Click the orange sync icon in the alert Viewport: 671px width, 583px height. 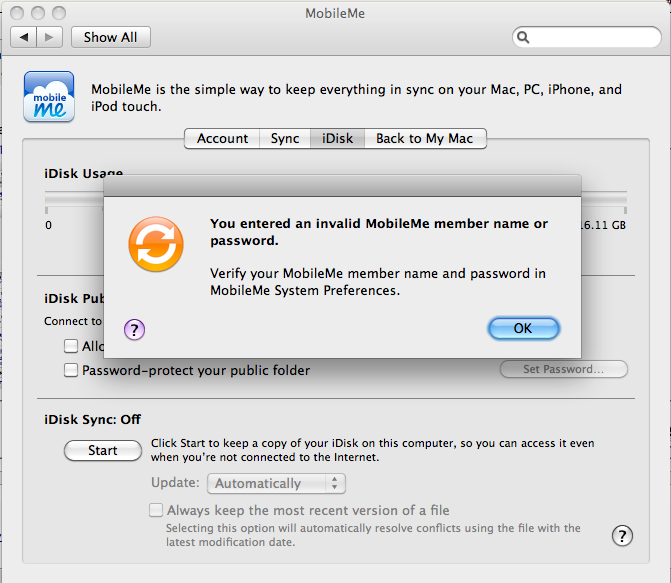pos(156,244)
